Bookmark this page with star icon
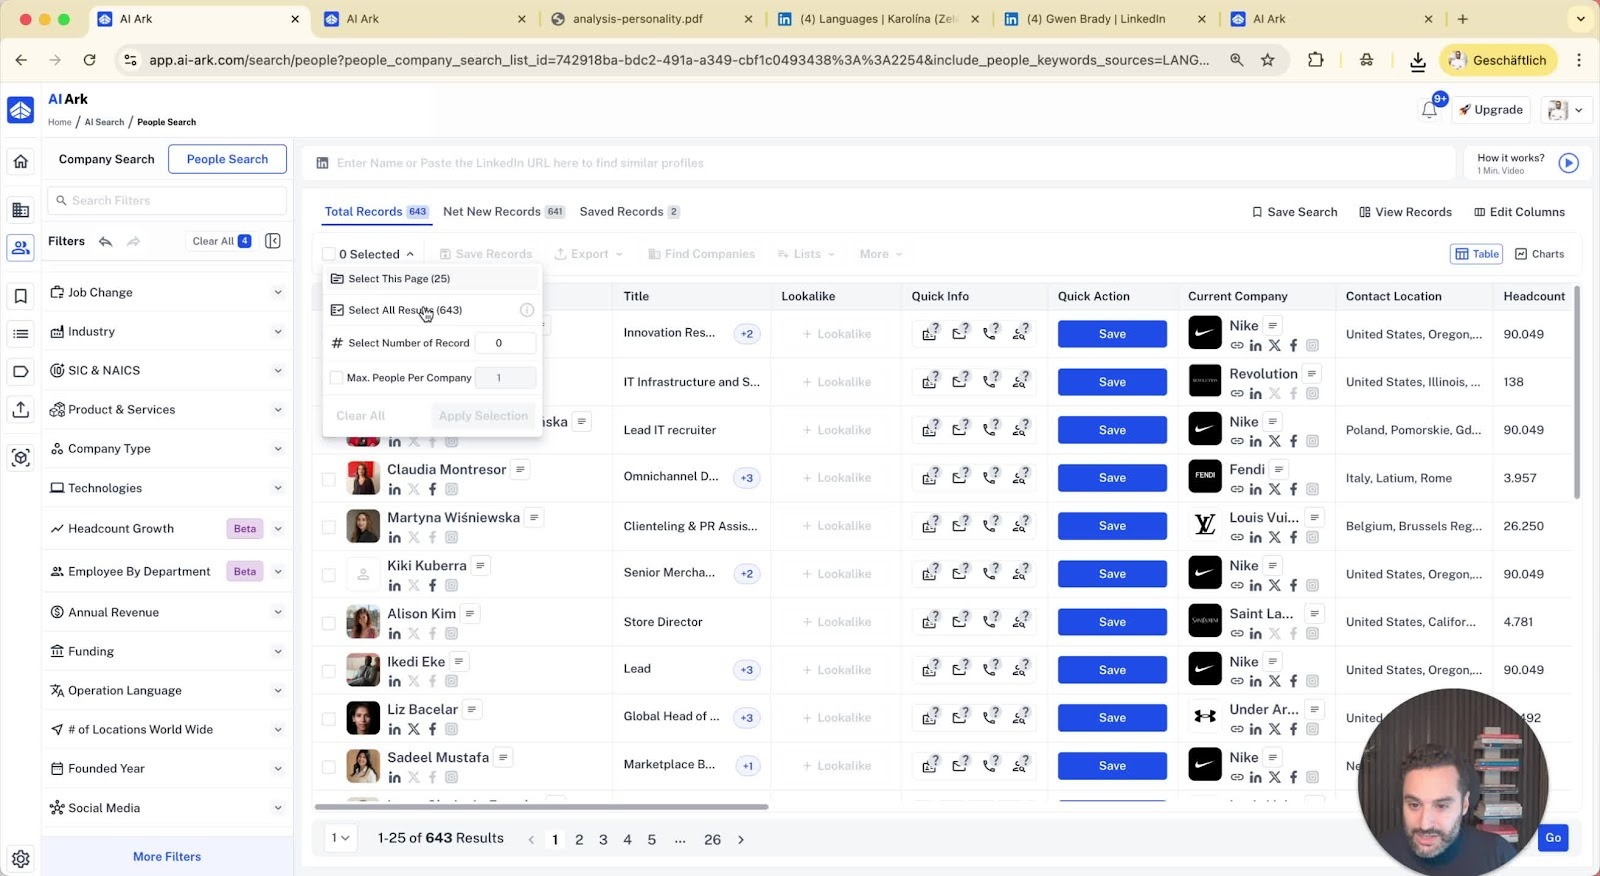Viewport: 1600px width, 876px height. pyautogui.click(x=1268, y=60)
